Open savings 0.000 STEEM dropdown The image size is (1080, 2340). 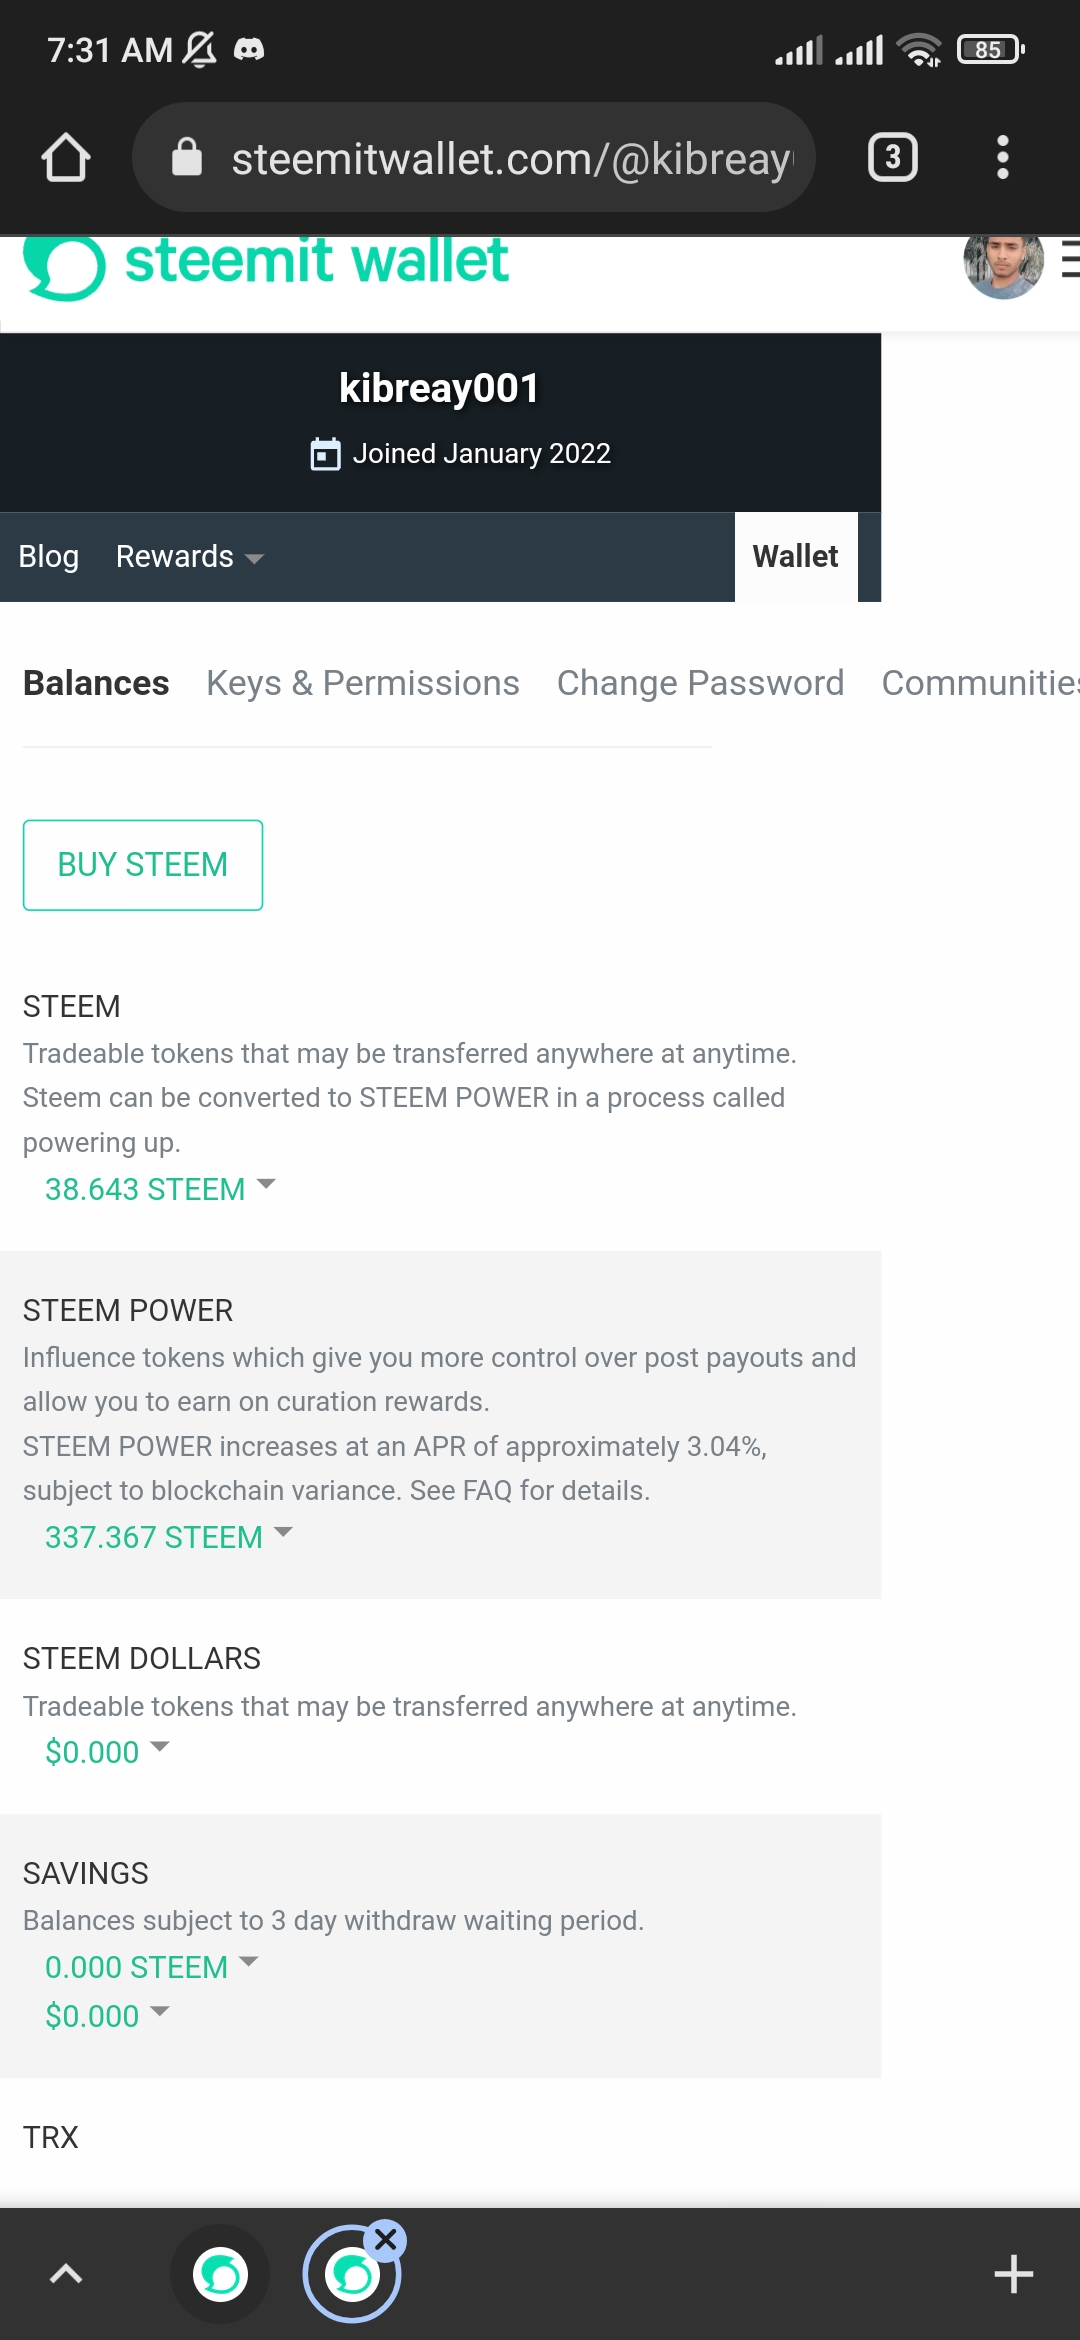(151, 1967)
